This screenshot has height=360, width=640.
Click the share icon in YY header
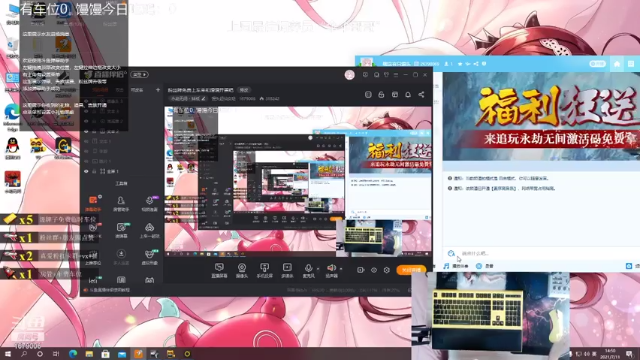(476, 64)
